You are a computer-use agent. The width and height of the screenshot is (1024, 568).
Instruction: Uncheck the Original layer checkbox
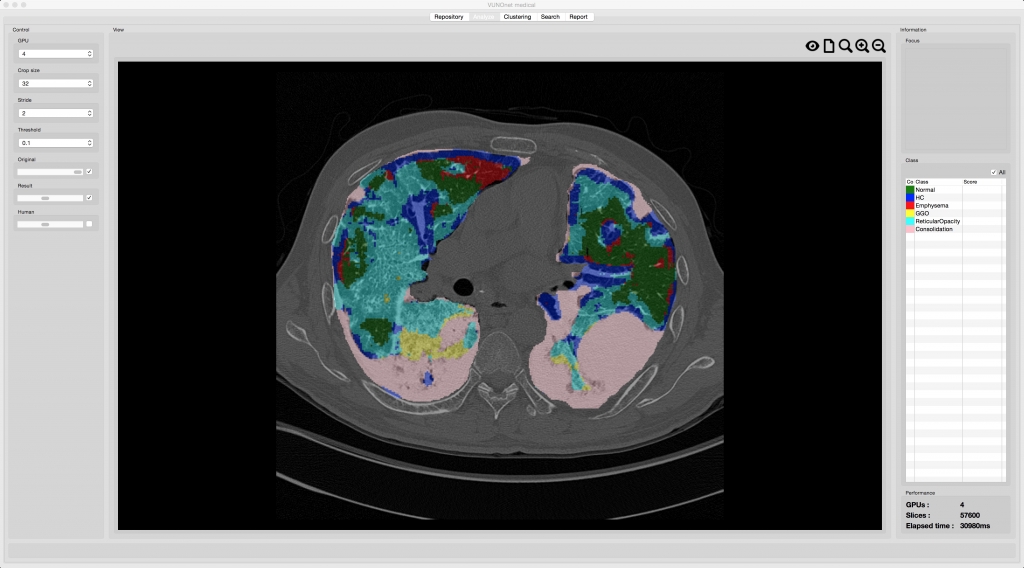[x=89, y=172]
